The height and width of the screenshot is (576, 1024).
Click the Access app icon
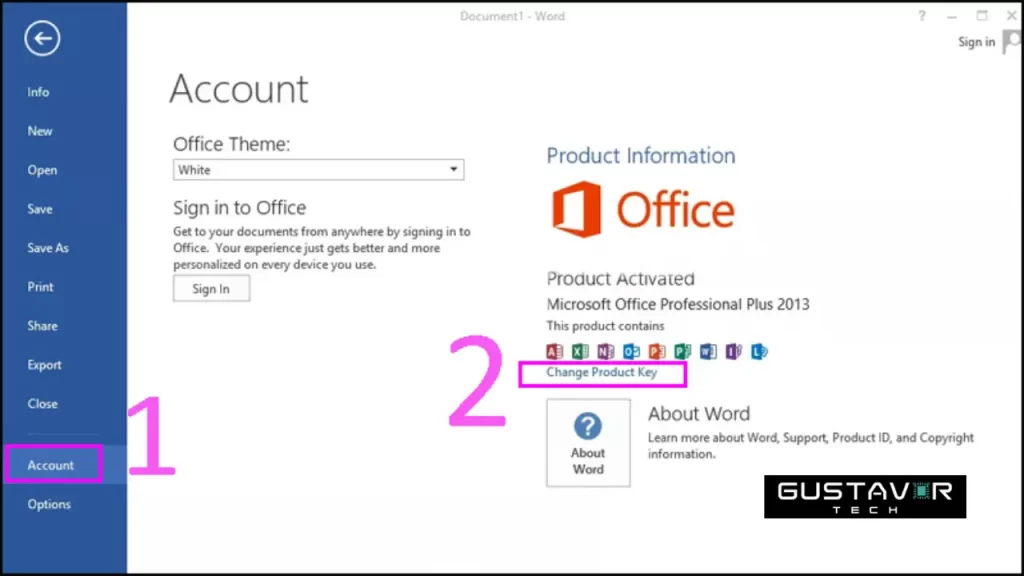(x=554, y=351)
